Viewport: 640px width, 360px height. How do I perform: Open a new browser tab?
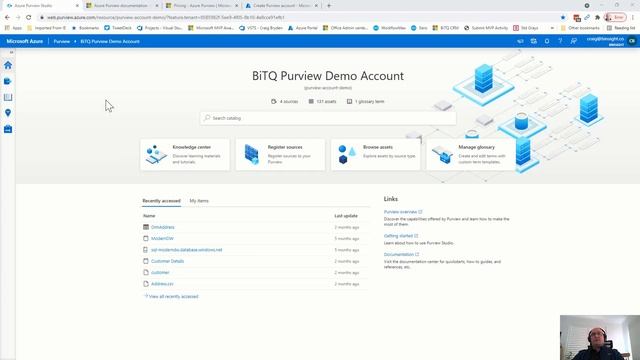(329, 6)
